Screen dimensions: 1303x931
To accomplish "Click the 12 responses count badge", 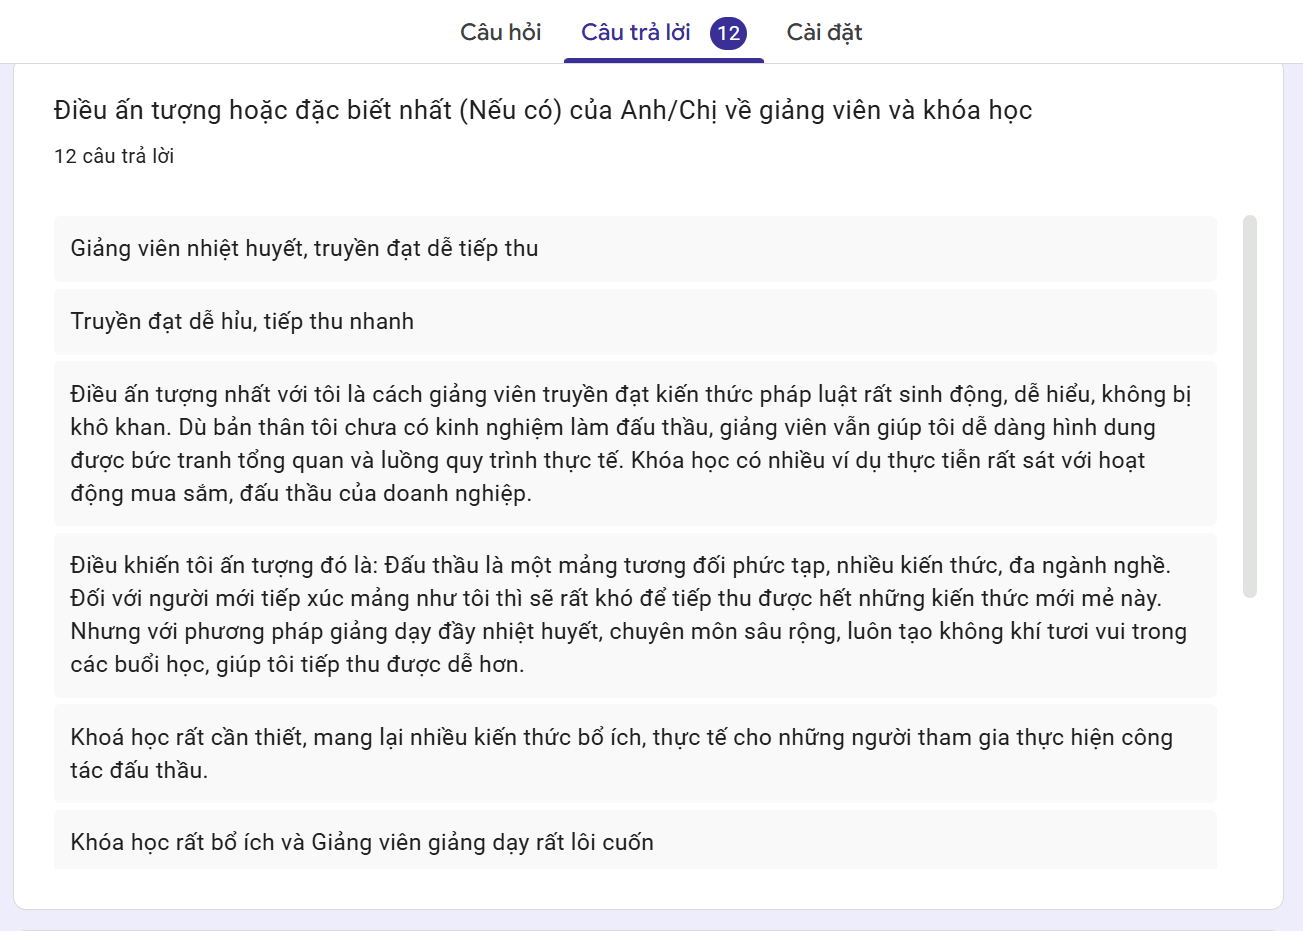I will point(728,33).
